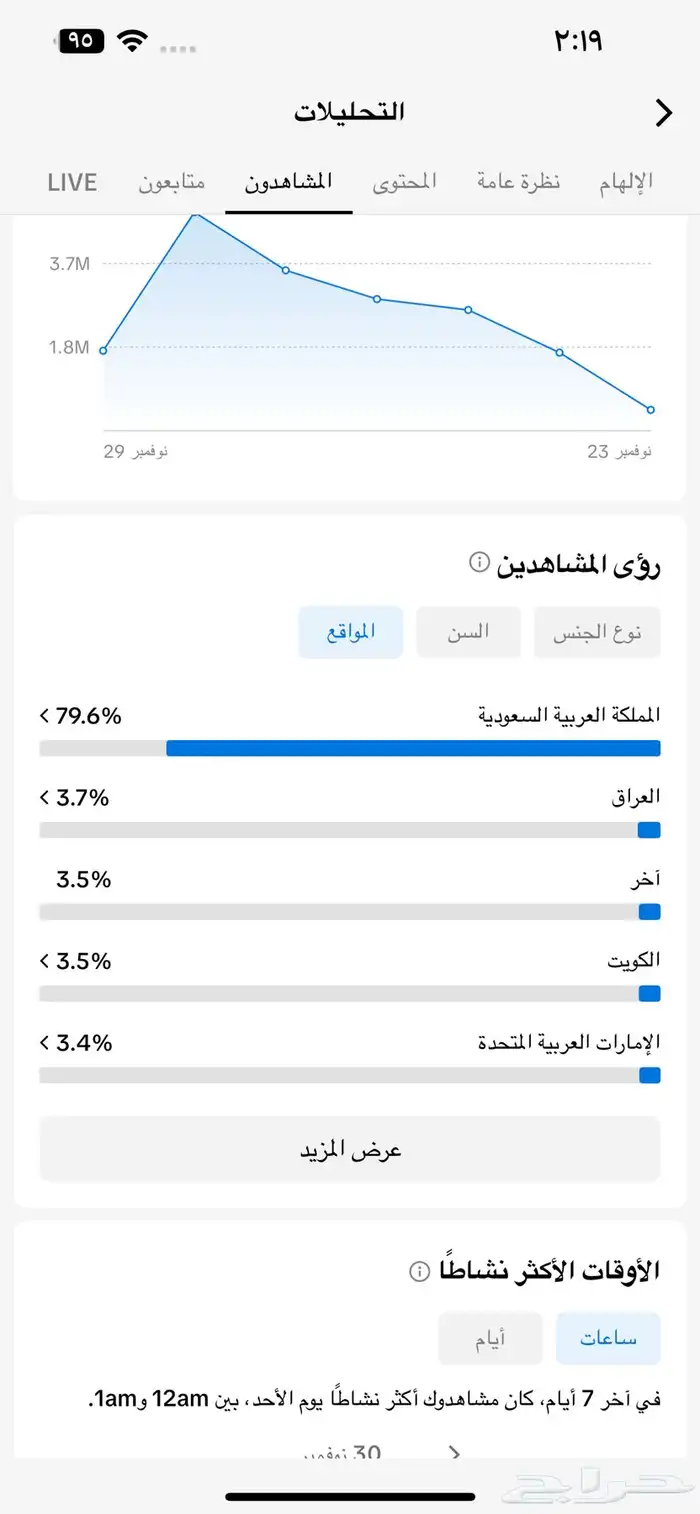Keep ساعات selected for active times
Image resolution: width=700 pixels, height=1514 pixels.
point(608,1338)
